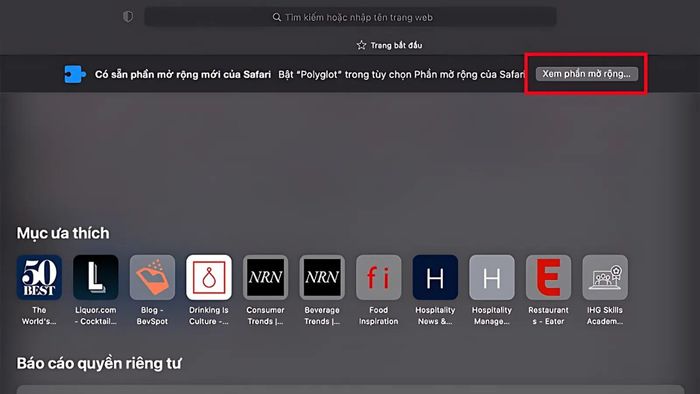Image resolution: width=700 pixels, height=394 pixels.
Task: Open the Hospitality News favorite
Action: [435, 277]
